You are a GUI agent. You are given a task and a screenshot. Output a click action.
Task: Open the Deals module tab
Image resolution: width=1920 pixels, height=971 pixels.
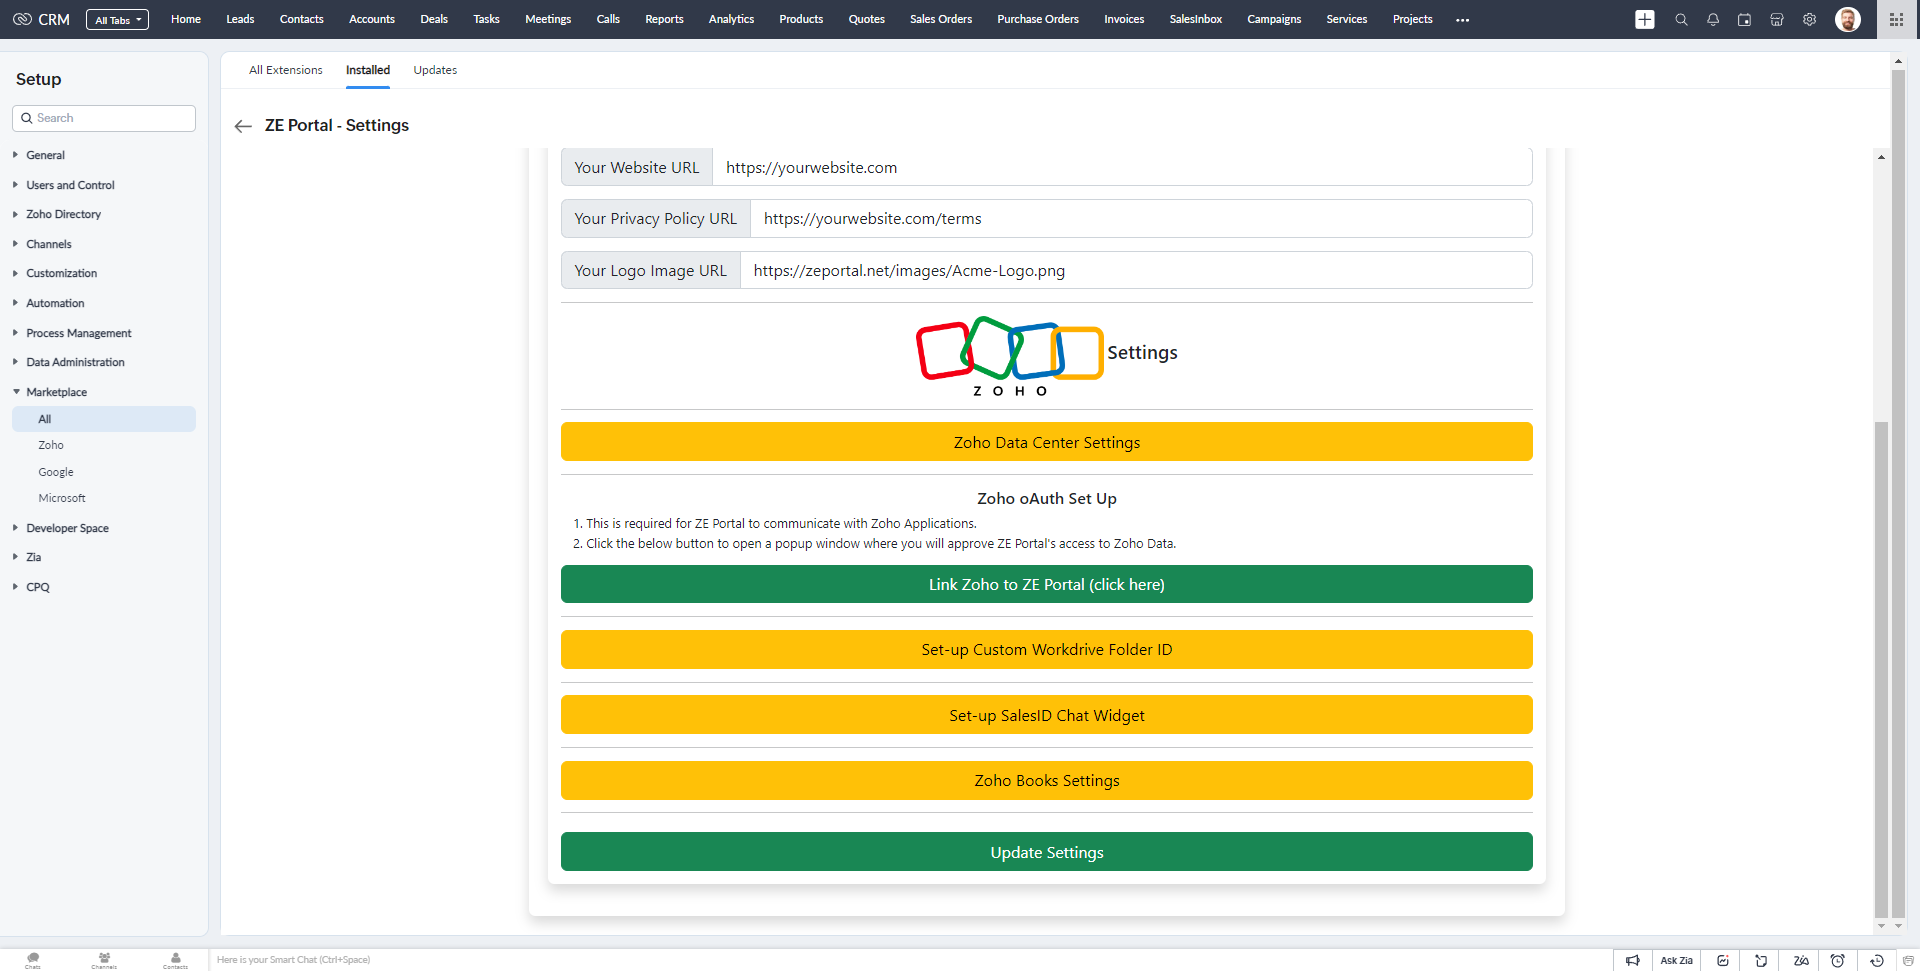coord(434,19)
